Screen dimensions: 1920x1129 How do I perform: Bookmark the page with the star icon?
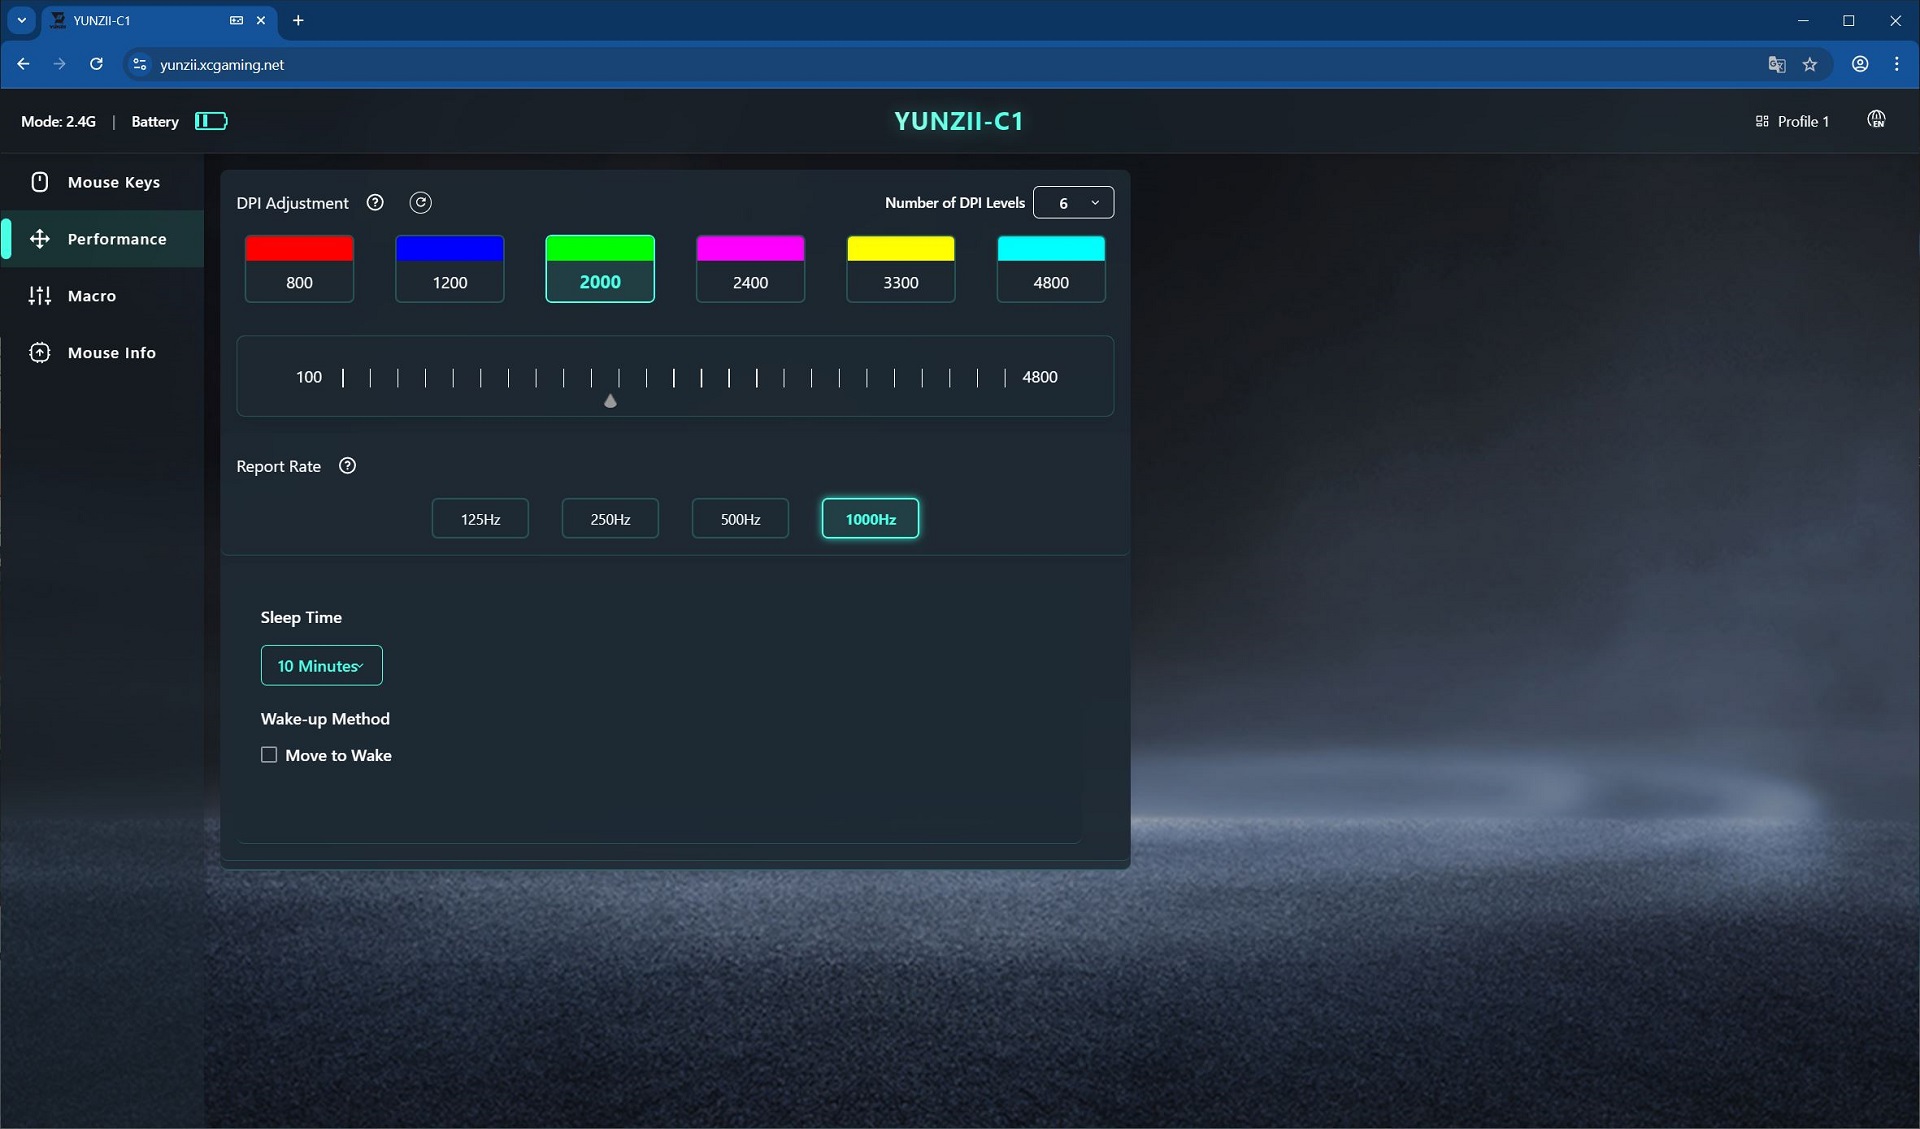[x=1810, y=64]
